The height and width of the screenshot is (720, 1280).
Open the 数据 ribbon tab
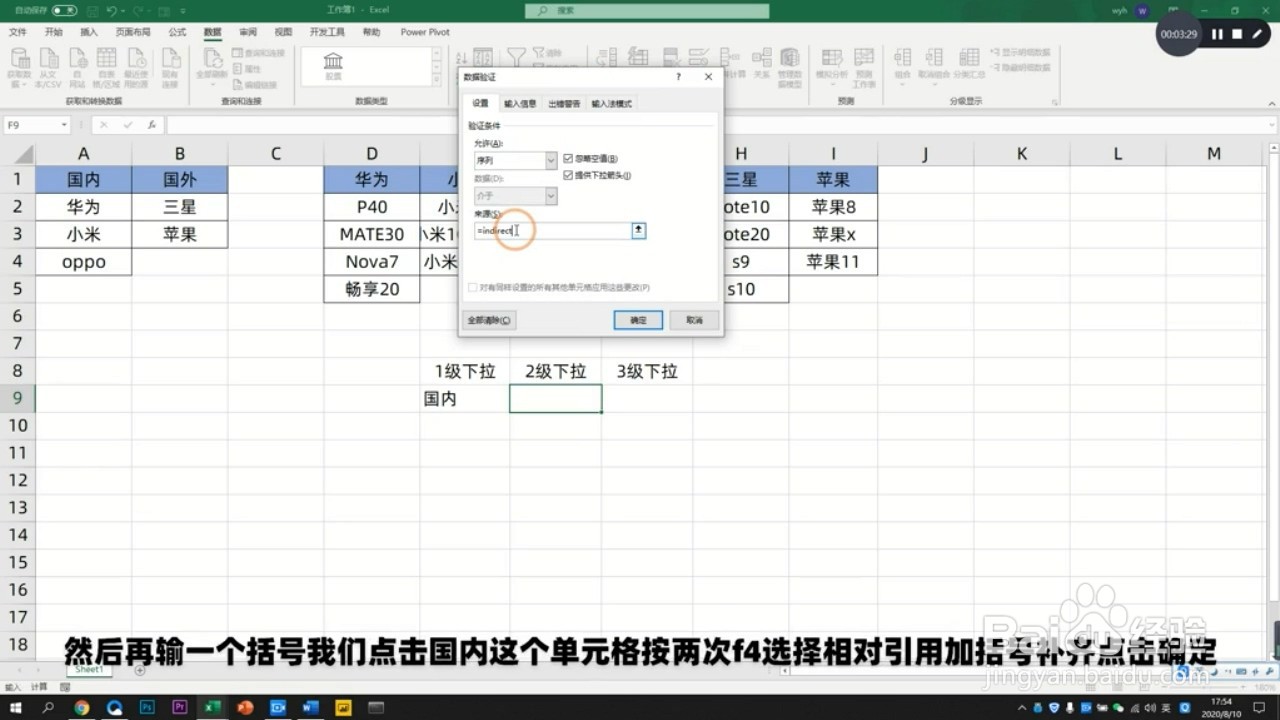click(x=212, y=32)
